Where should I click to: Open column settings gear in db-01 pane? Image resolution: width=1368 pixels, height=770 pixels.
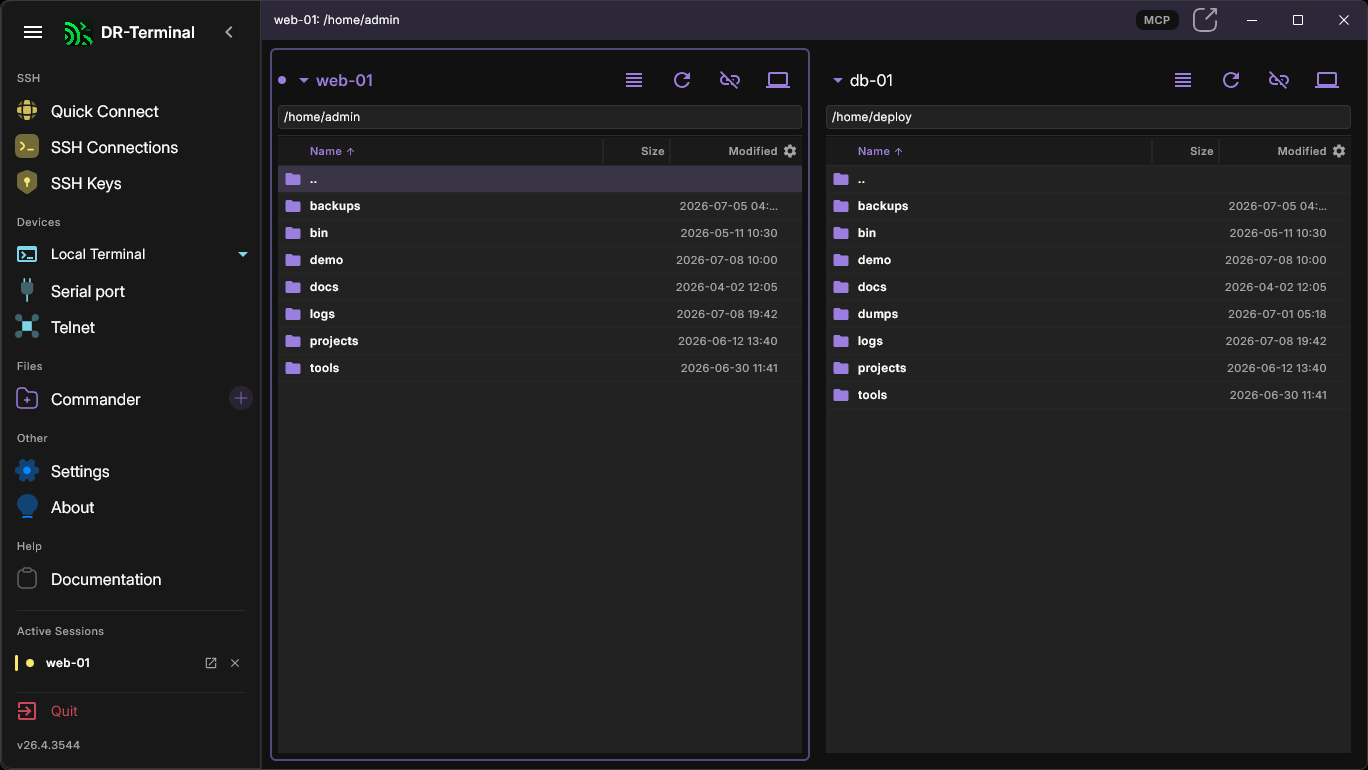(1339, 151)
